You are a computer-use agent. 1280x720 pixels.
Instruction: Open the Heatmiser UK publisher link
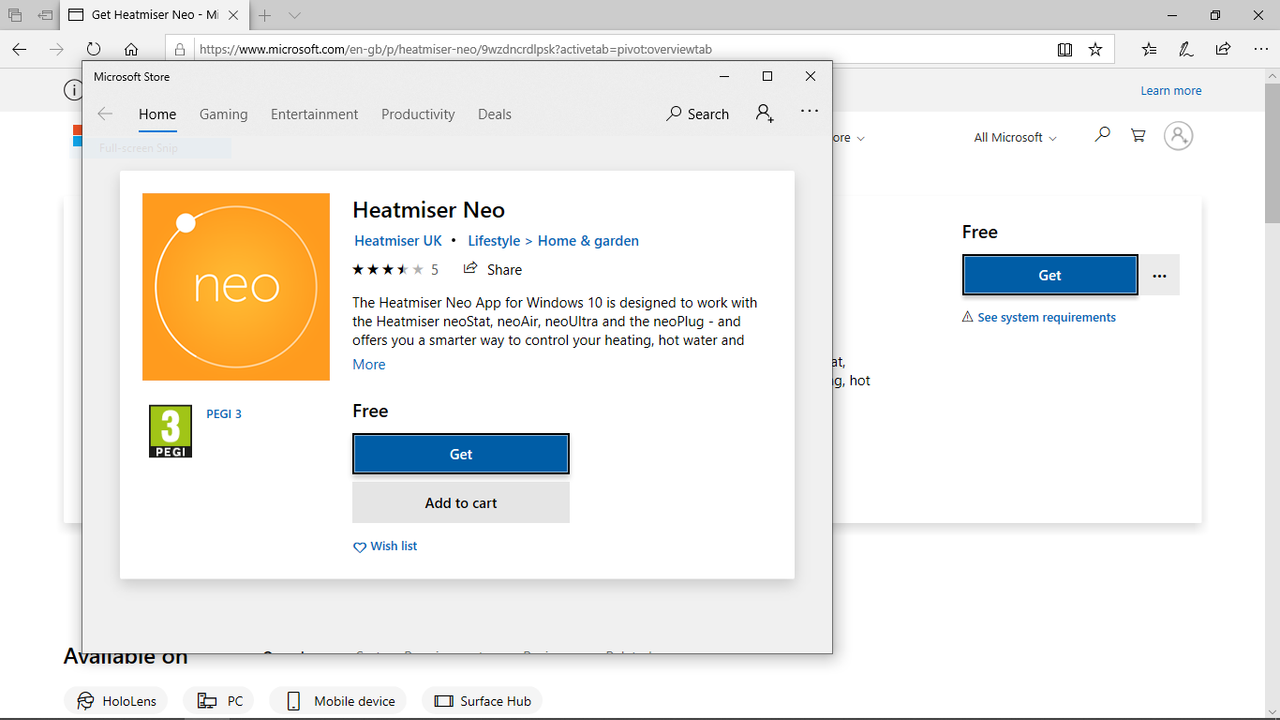pyautogui.click(x=398, y=241)
